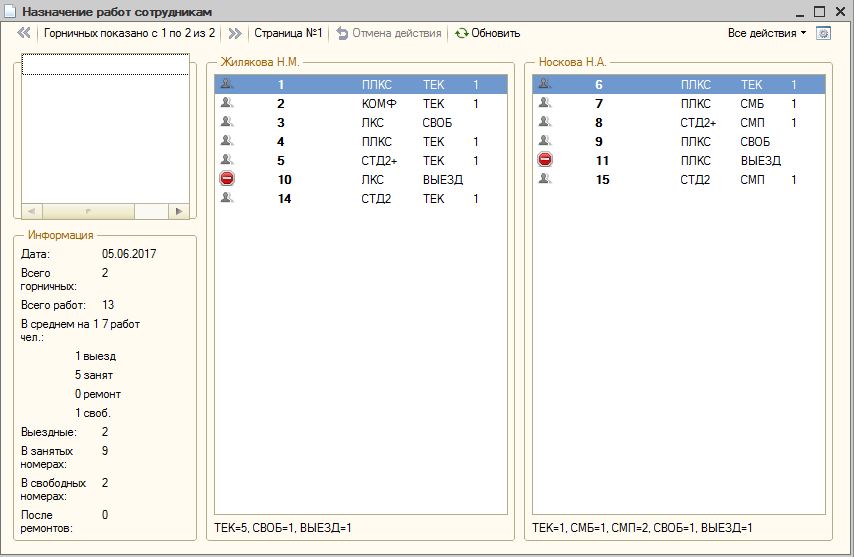Viewport: 854px width, 557px height.
Task: Click person icon for room 15
Action: 545,179
